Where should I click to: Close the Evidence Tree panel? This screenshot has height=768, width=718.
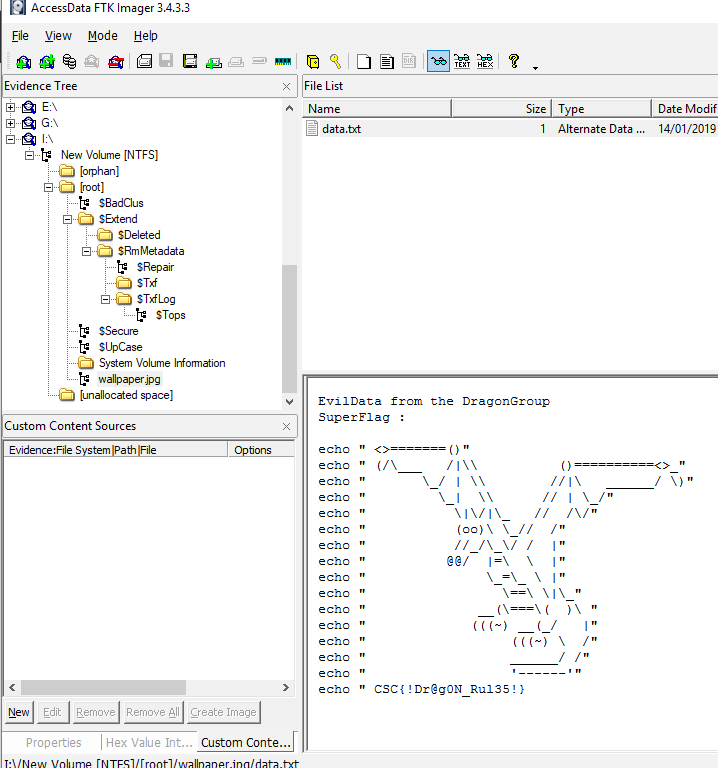287,87
